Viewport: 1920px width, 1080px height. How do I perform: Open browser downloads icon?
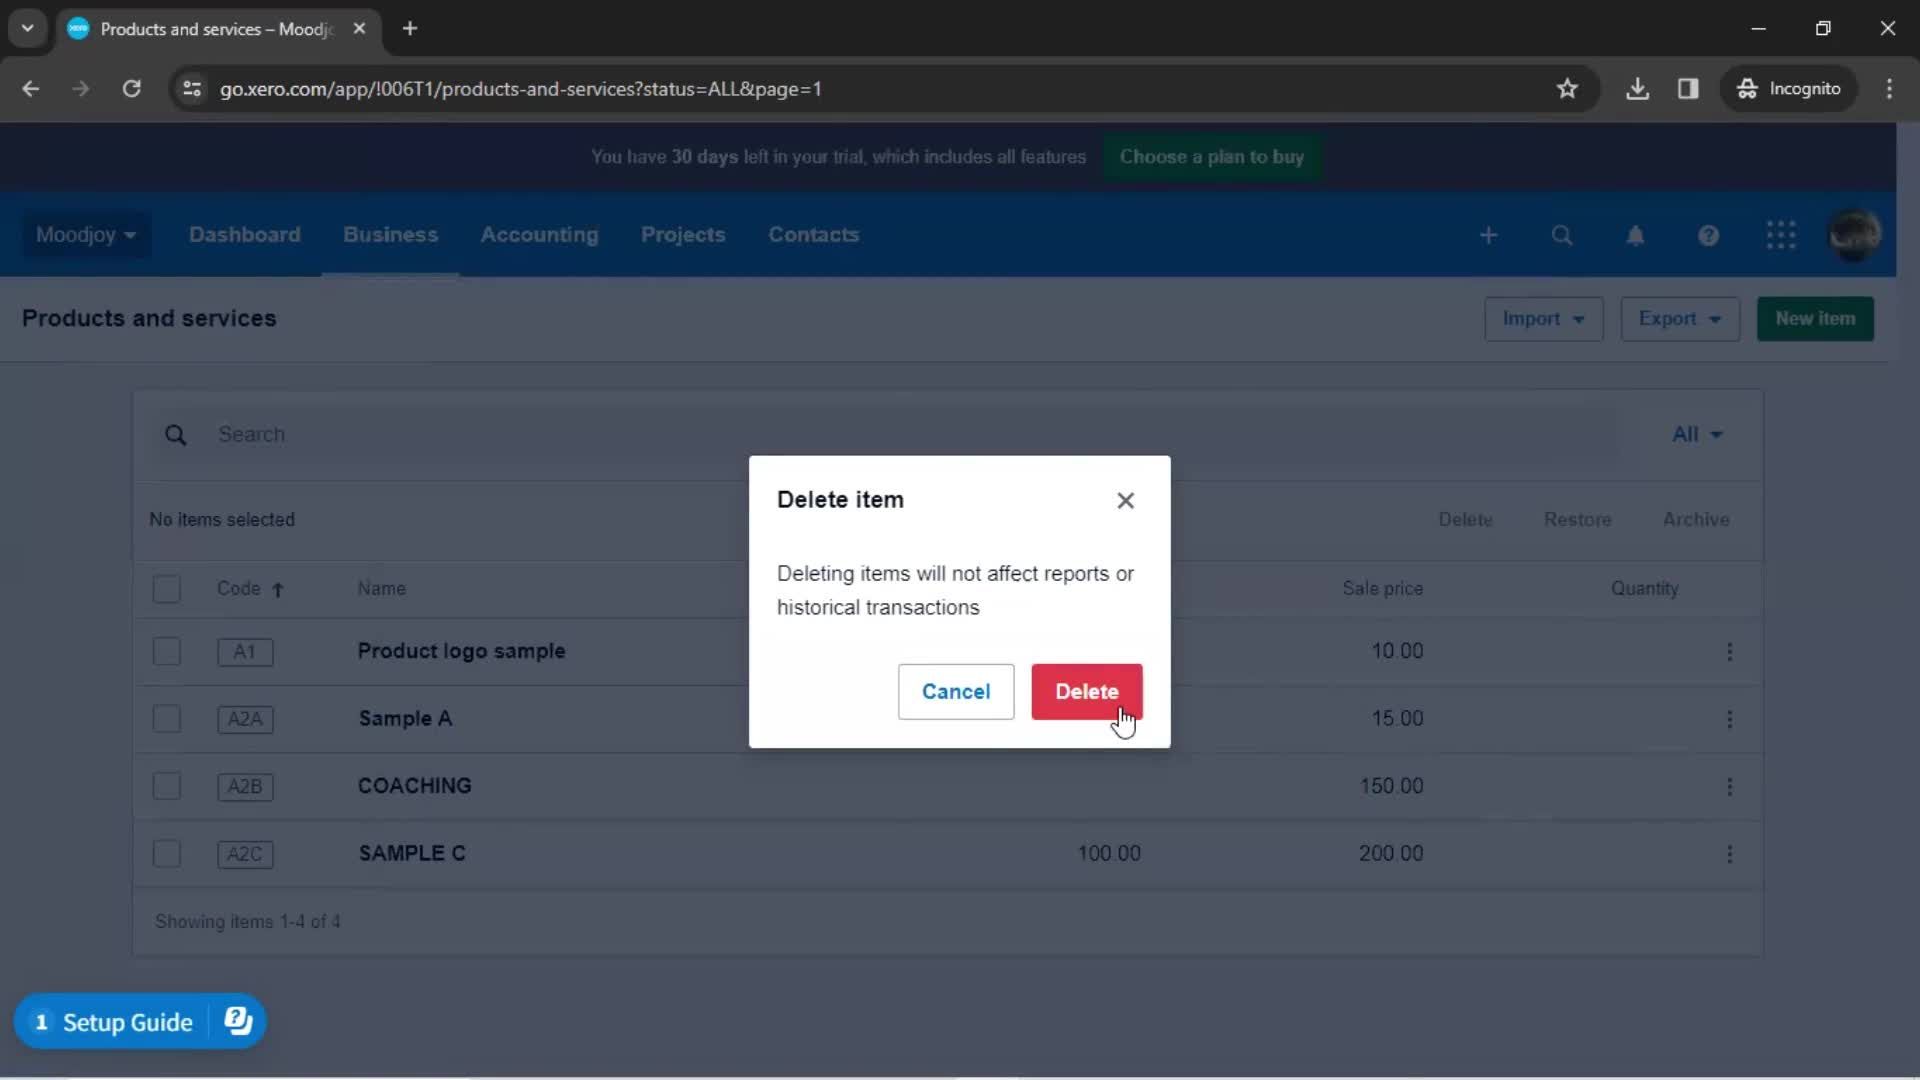[x=1637, y=89]
